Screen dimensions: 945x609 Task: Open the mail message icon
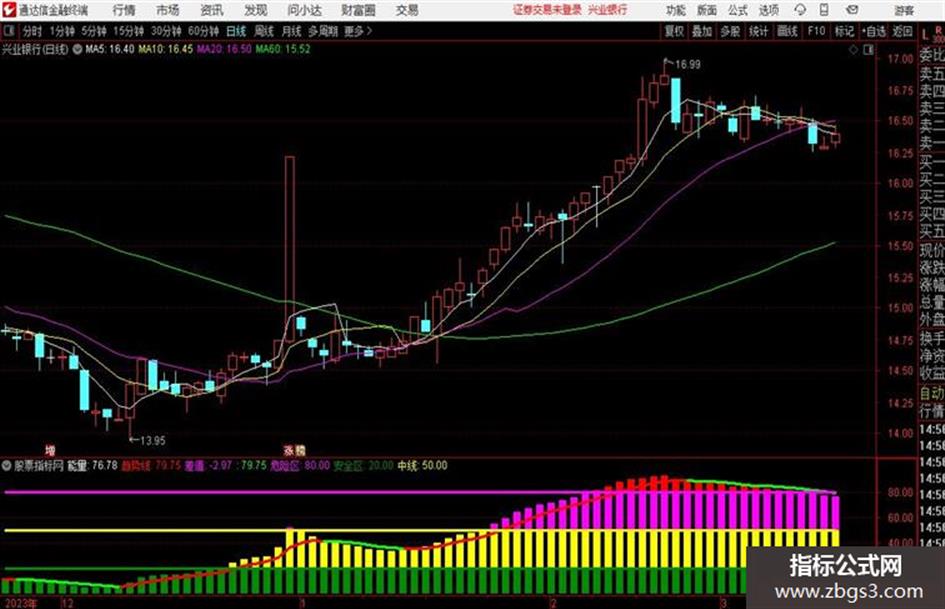(852, 10)
